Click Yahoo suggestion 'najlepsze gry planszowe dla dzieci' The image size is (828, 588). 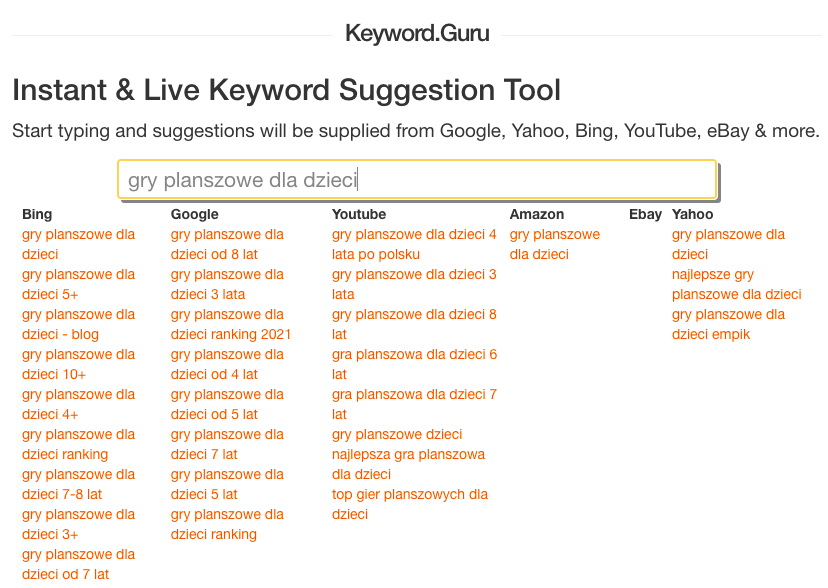click(x=736, y=284)
